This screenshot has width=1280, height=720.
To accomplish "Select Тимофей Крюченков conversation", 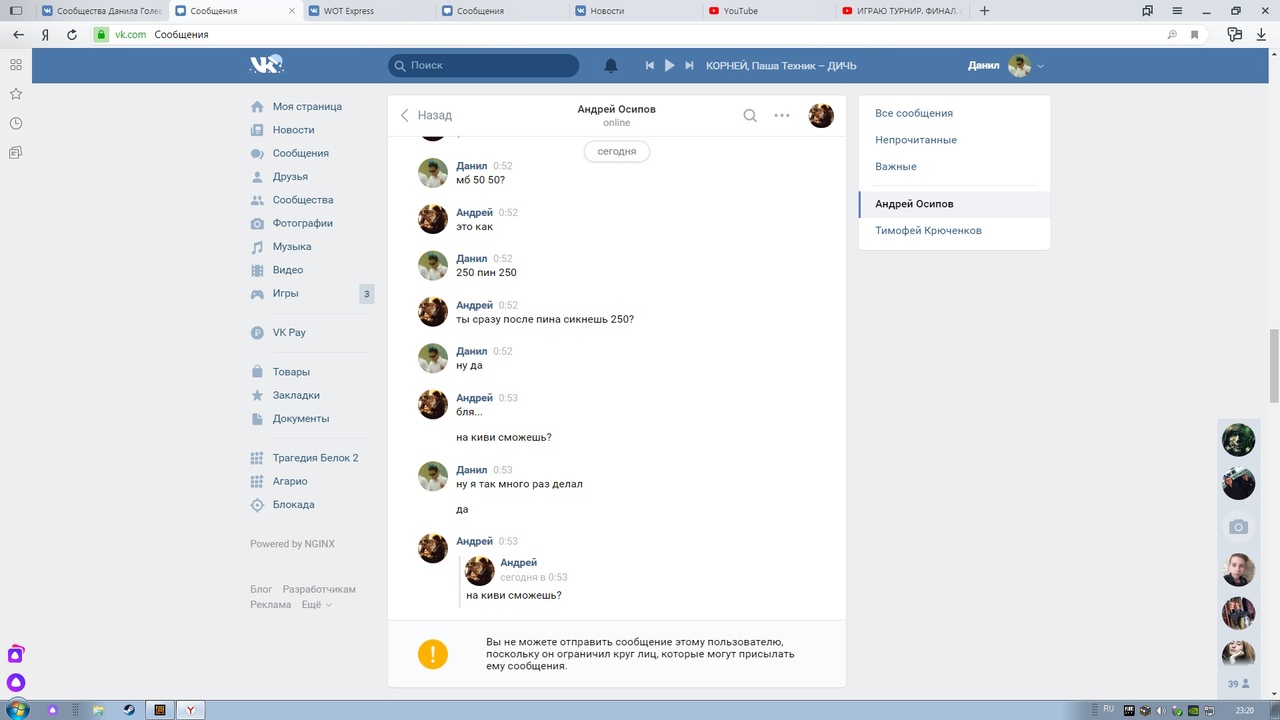I will coord(928,231).
